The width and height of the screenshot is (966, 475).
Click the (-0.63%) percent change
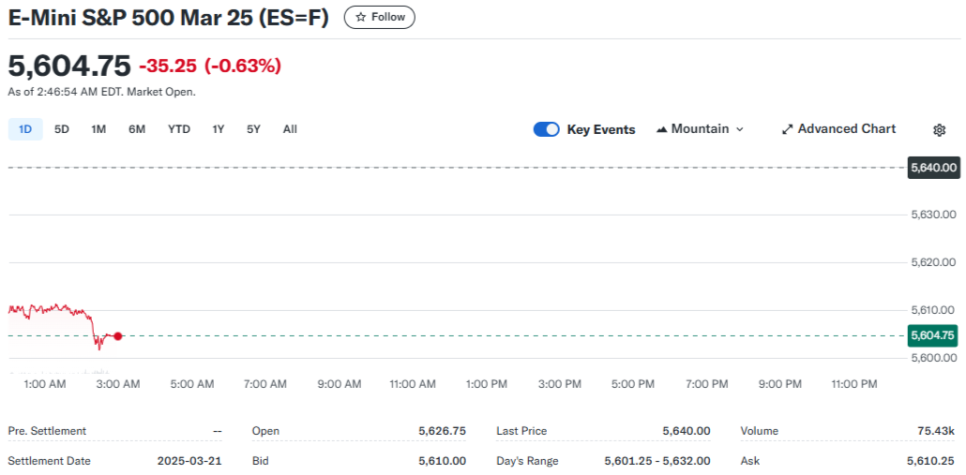(243, 66)
